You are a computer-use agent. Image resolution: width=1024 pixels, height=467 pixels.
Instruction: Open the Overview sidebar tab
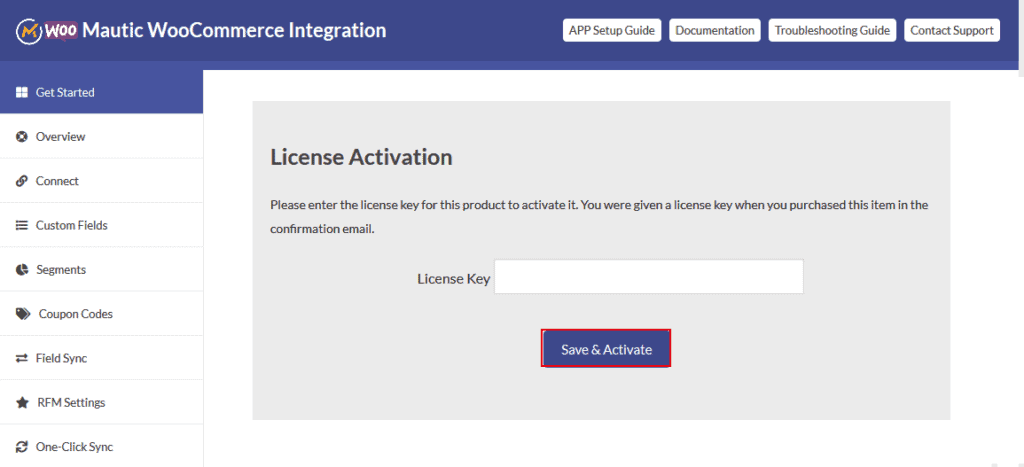(101, 137)
